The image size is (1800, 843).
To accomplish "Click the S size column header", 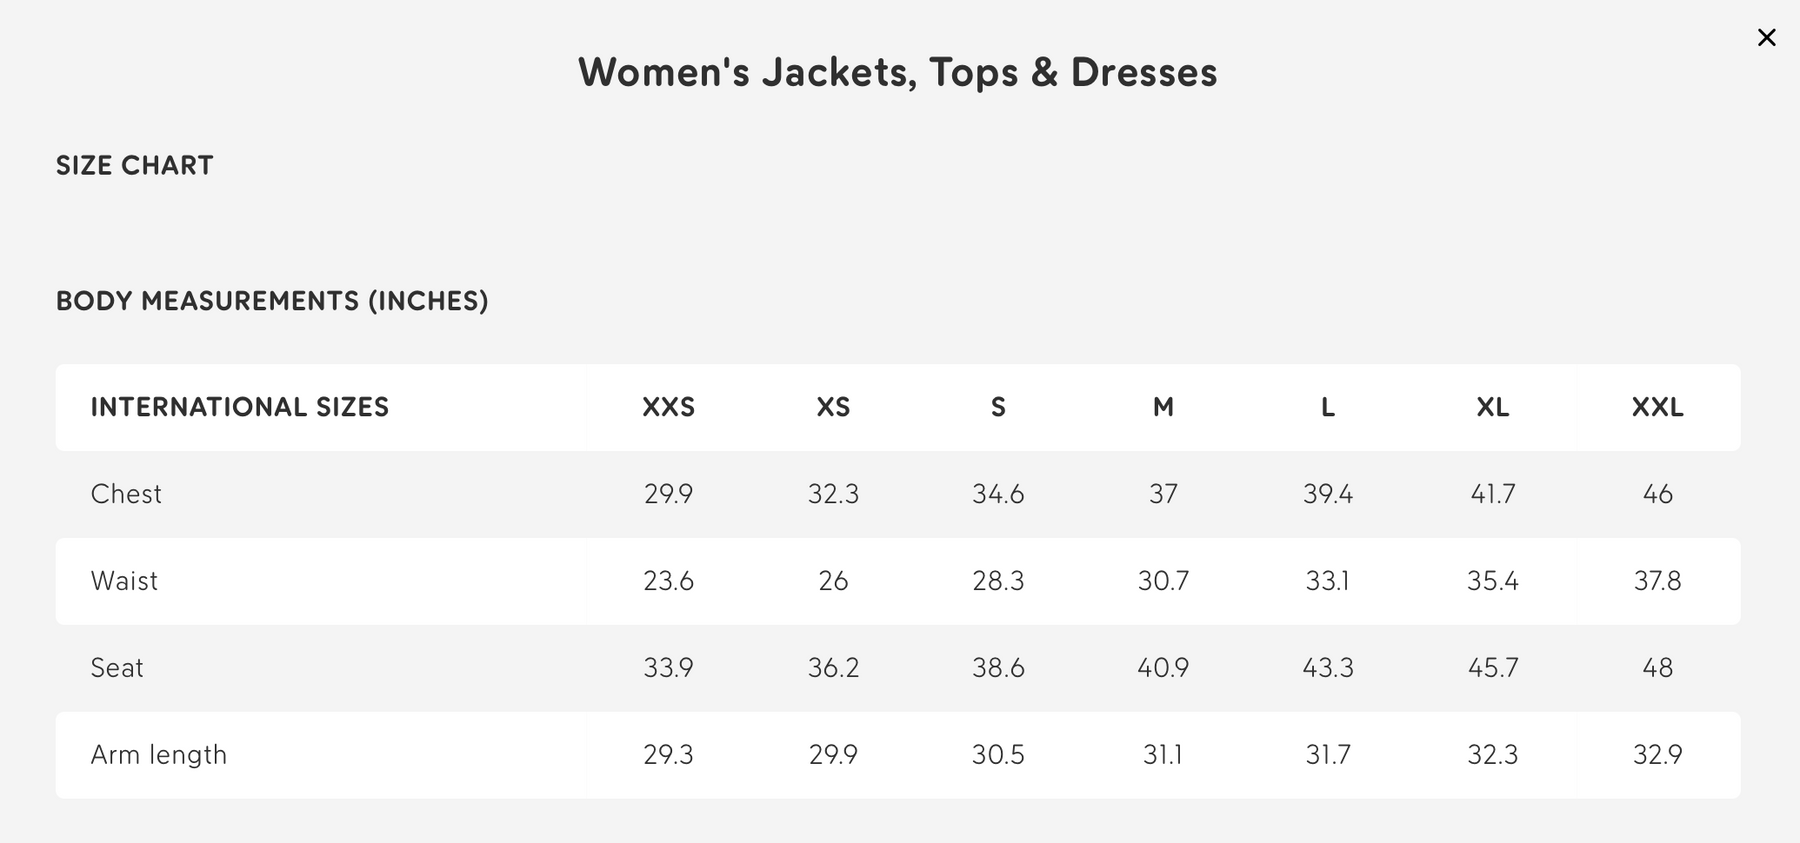I will (998, 407).
